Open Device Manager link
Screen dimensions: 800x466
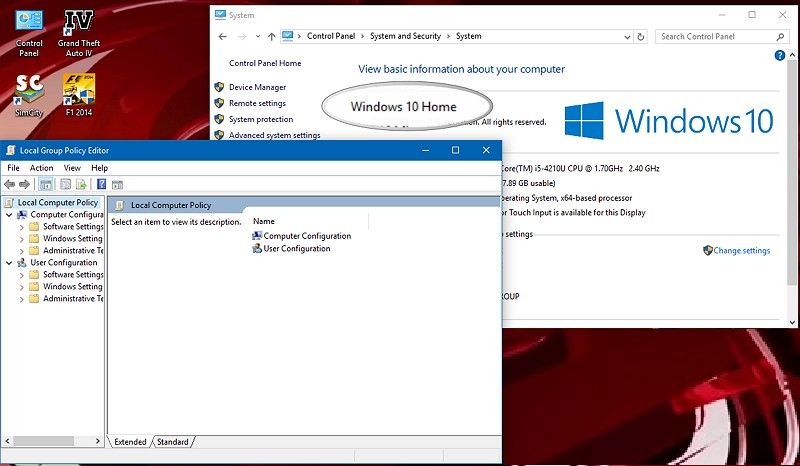click(257, 87)
